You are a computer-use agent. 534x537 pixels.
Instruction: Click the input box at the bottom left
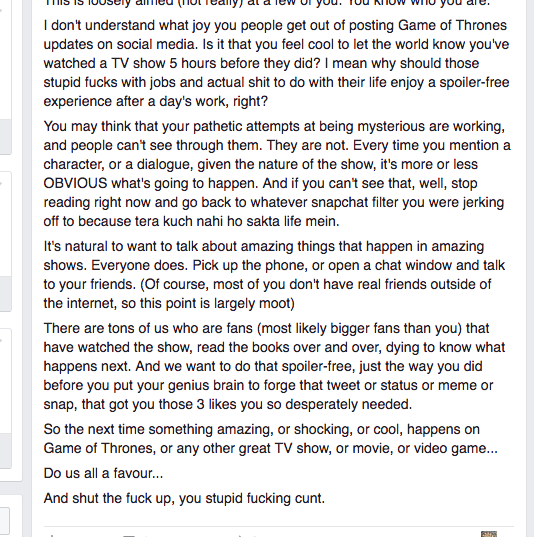(4, 522)
